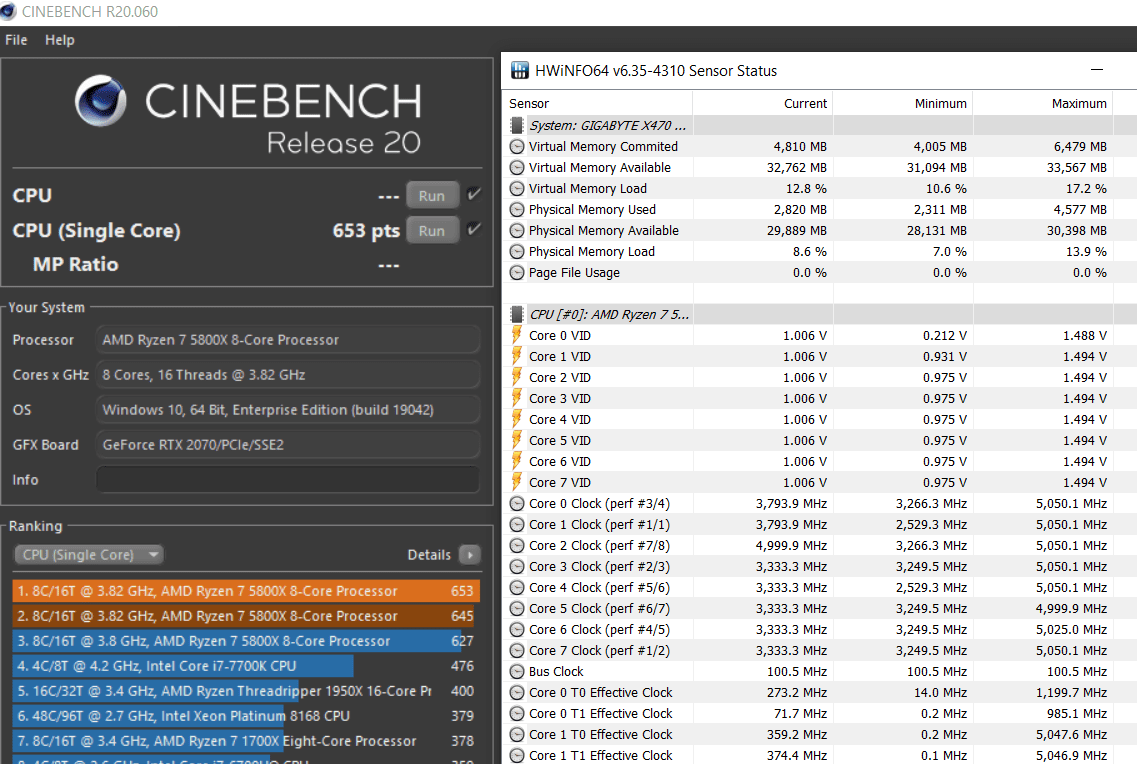Screen dimensions: 1137x764
Task: Click the clock icon for Core 4 Clock (perf #5/6)
Action: click(x=517, y=588)
